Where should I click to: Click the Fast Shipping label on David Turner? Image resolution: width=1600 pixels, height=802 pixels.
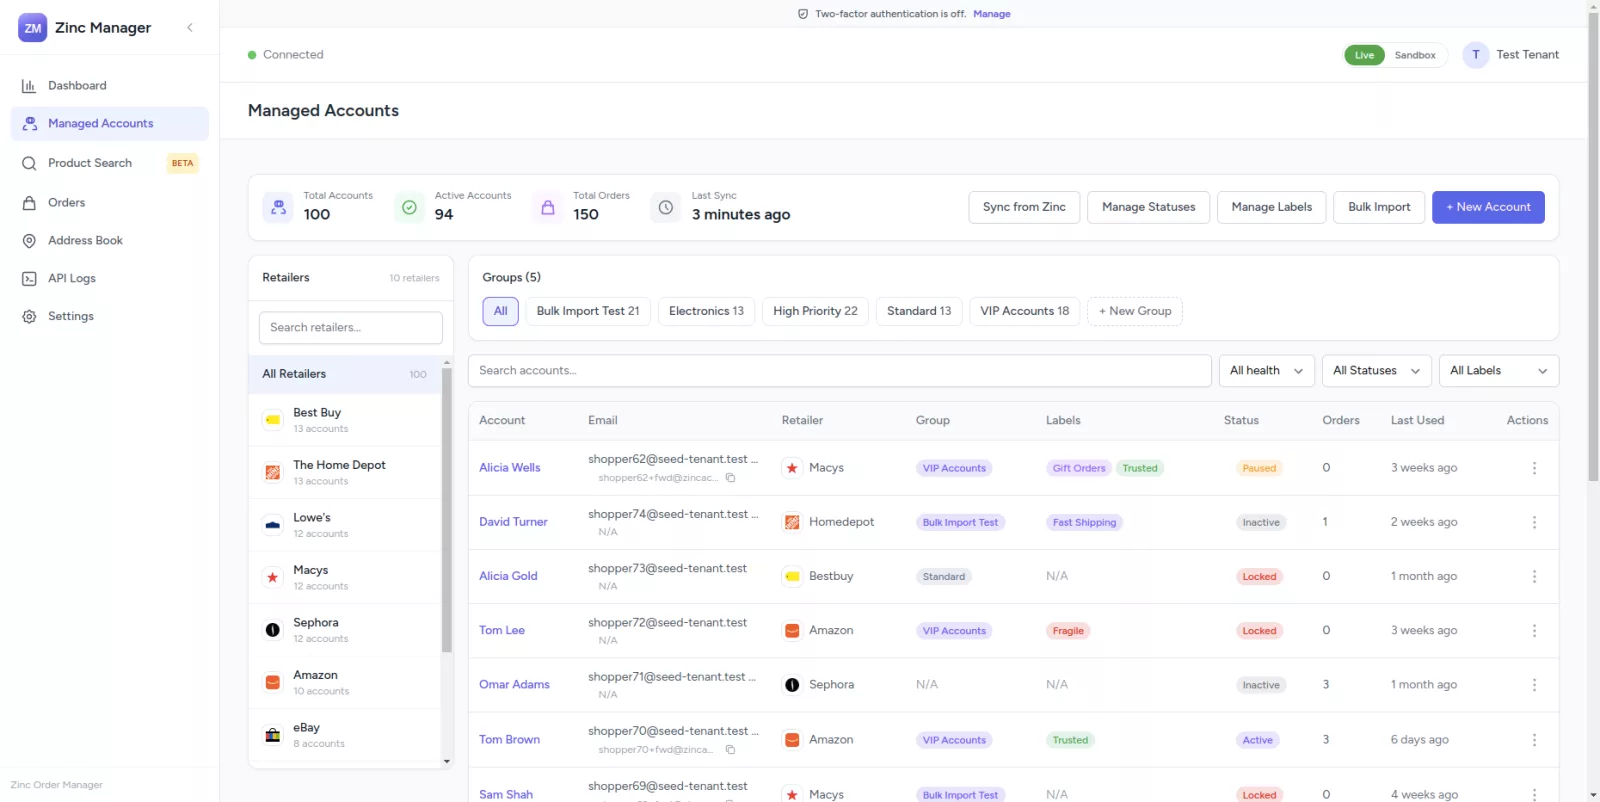1084,522
